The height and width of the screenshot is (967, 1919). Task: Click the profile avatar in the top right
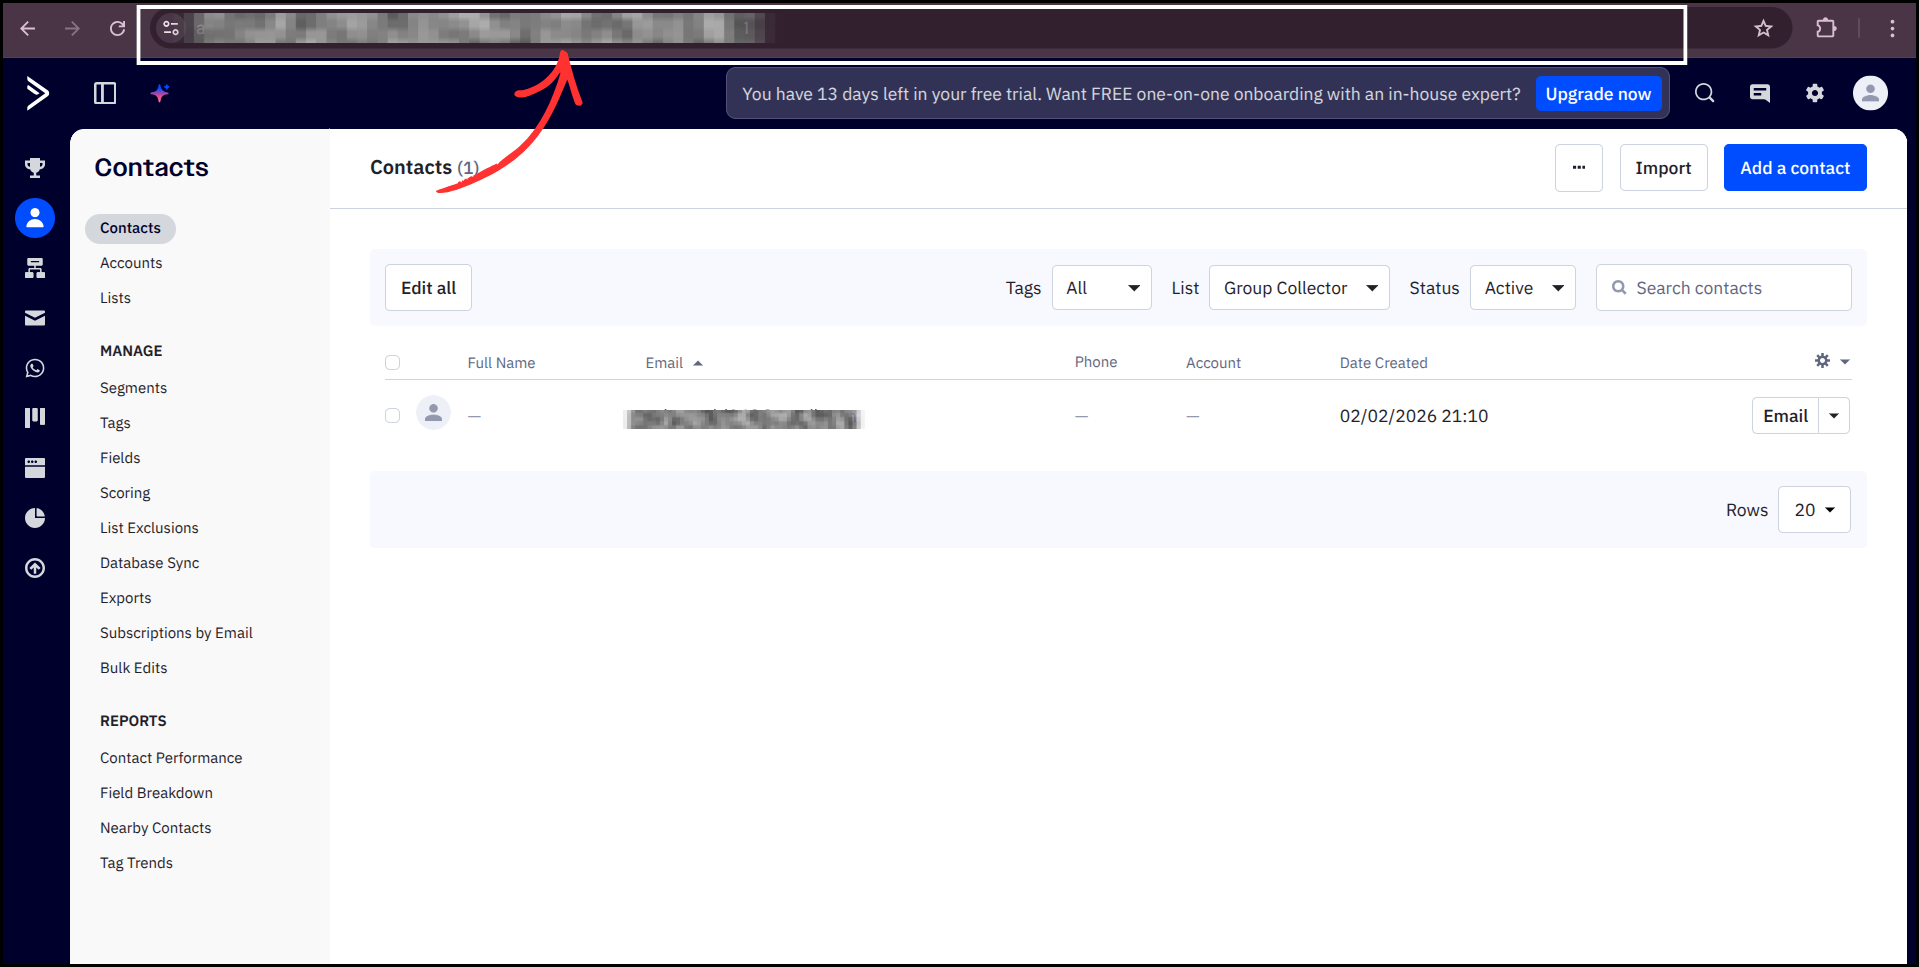(1870, 93)
